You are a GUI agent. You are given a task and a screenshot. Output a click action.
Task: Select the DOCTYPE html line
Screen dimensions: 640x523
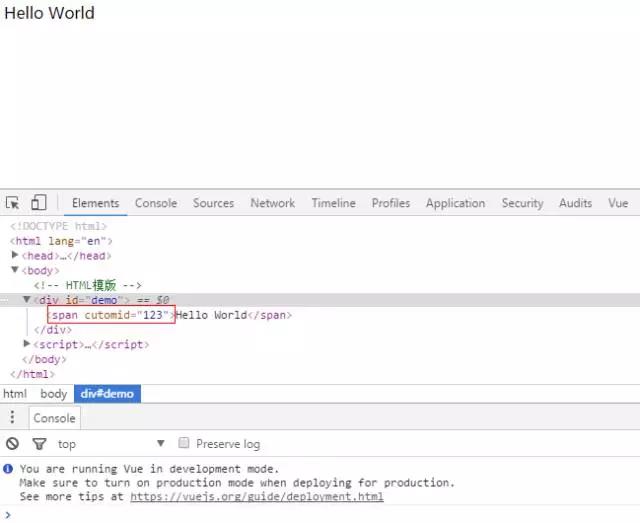tap(58, 226)
